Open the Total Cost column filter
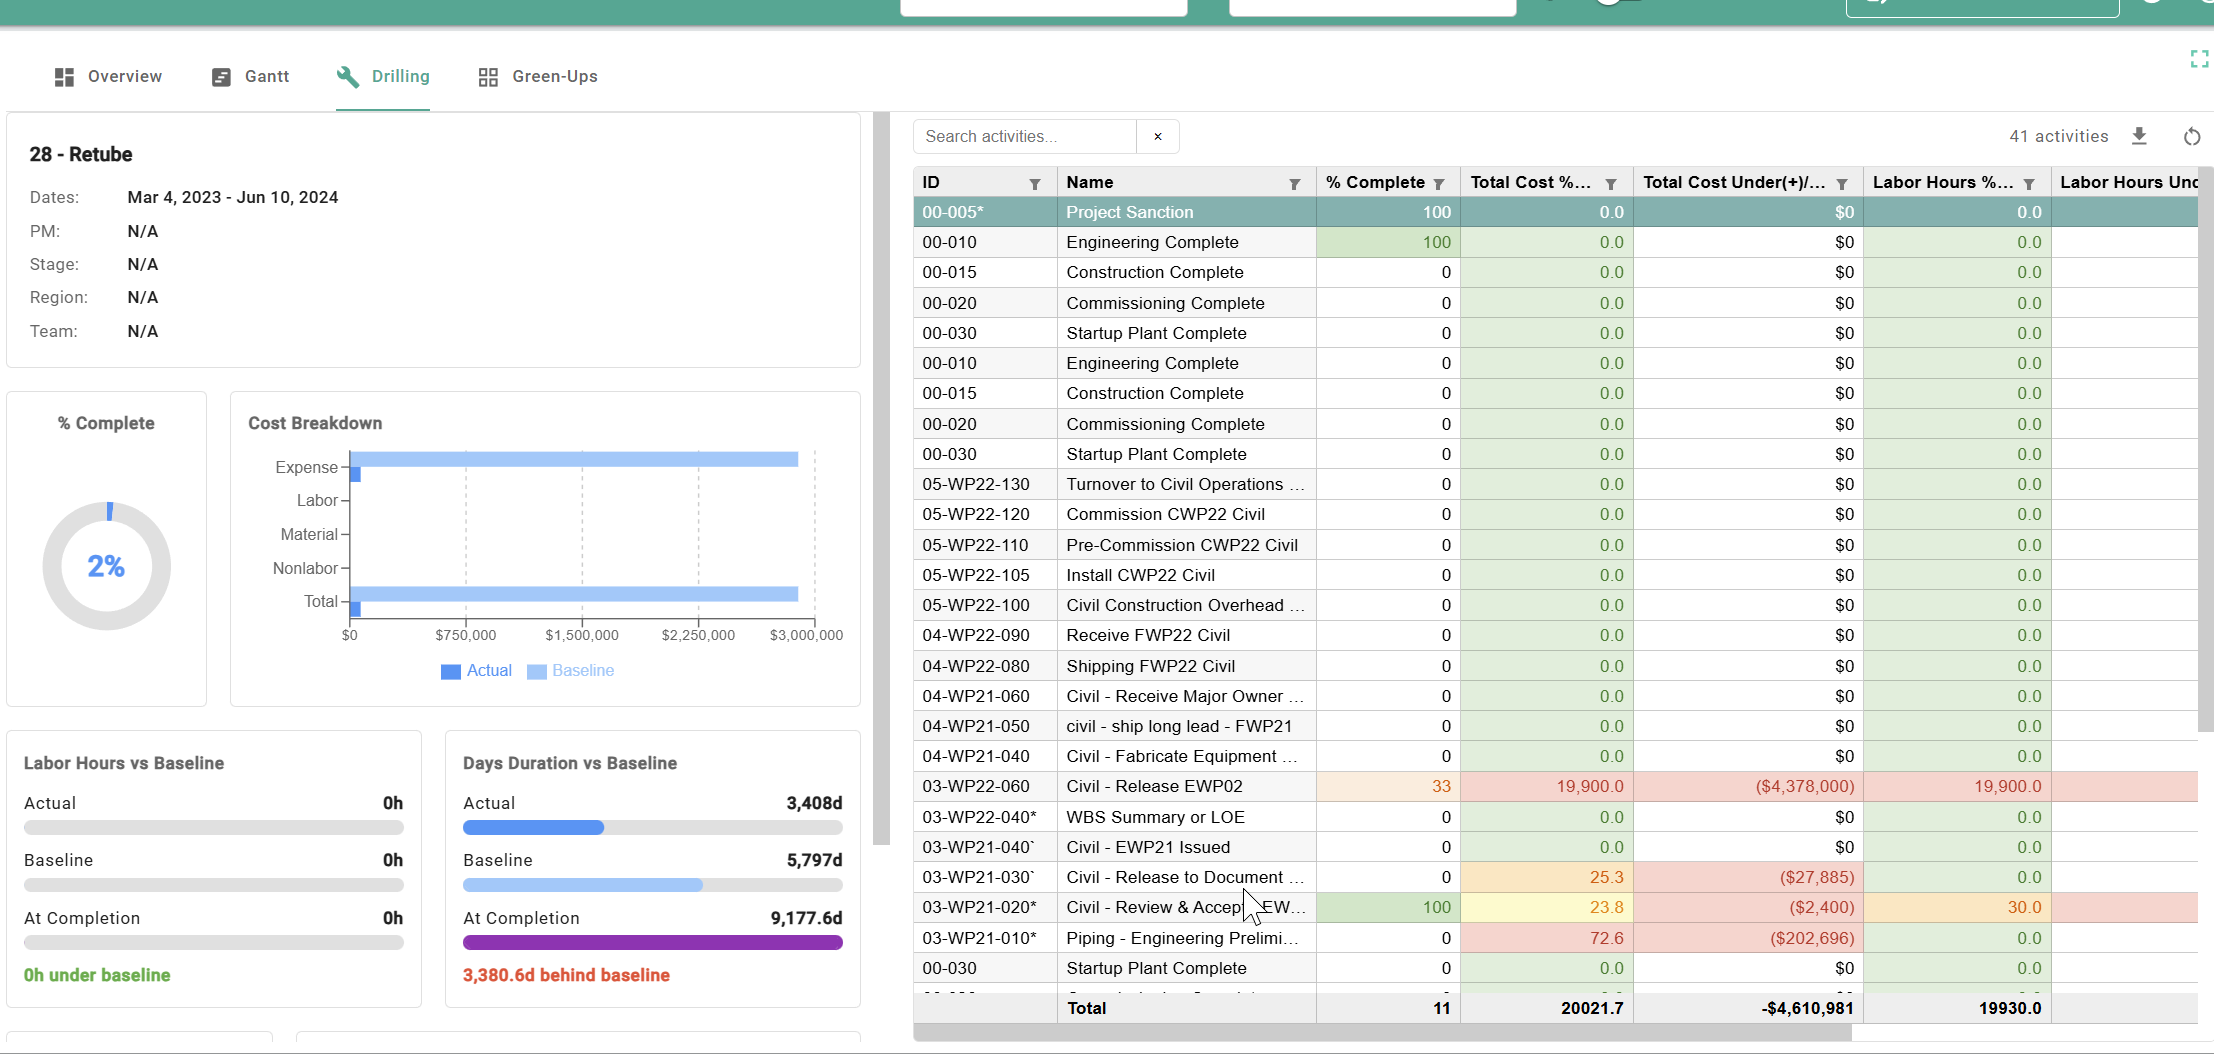 pos(1611,183)
